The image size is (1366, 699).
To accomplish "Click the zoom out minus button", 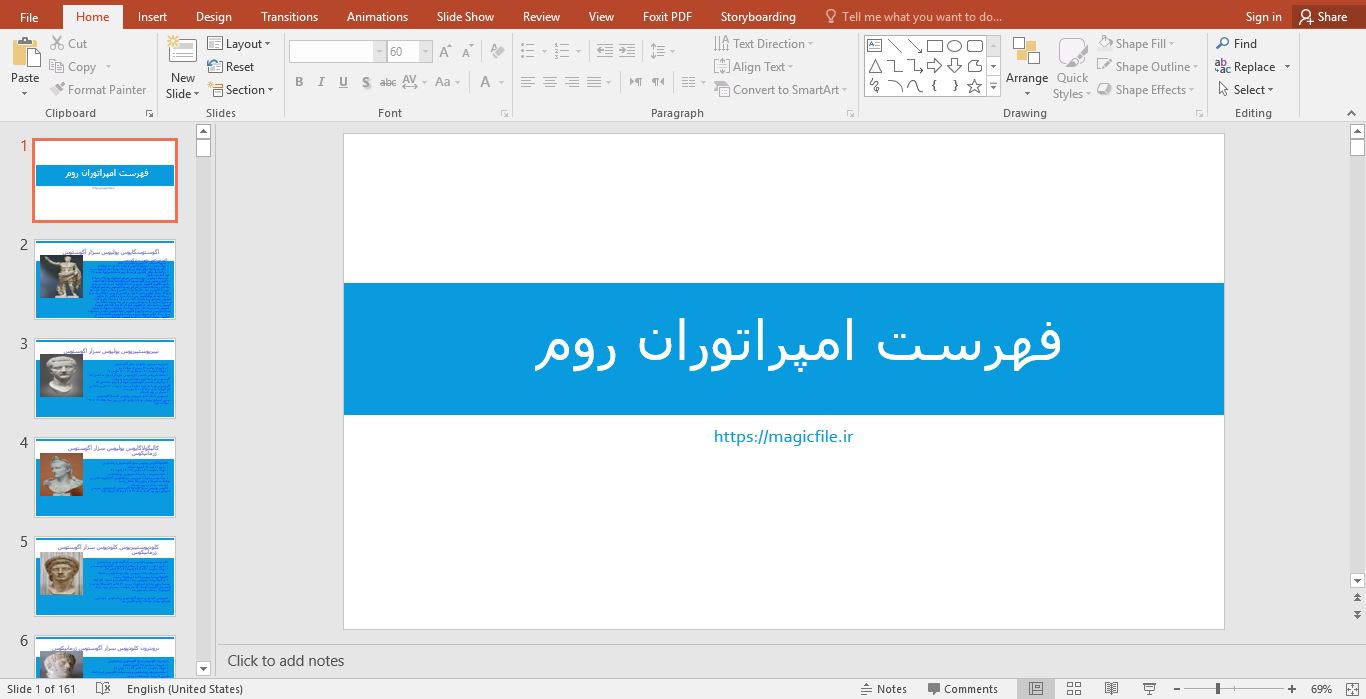I will point(1177,689).
